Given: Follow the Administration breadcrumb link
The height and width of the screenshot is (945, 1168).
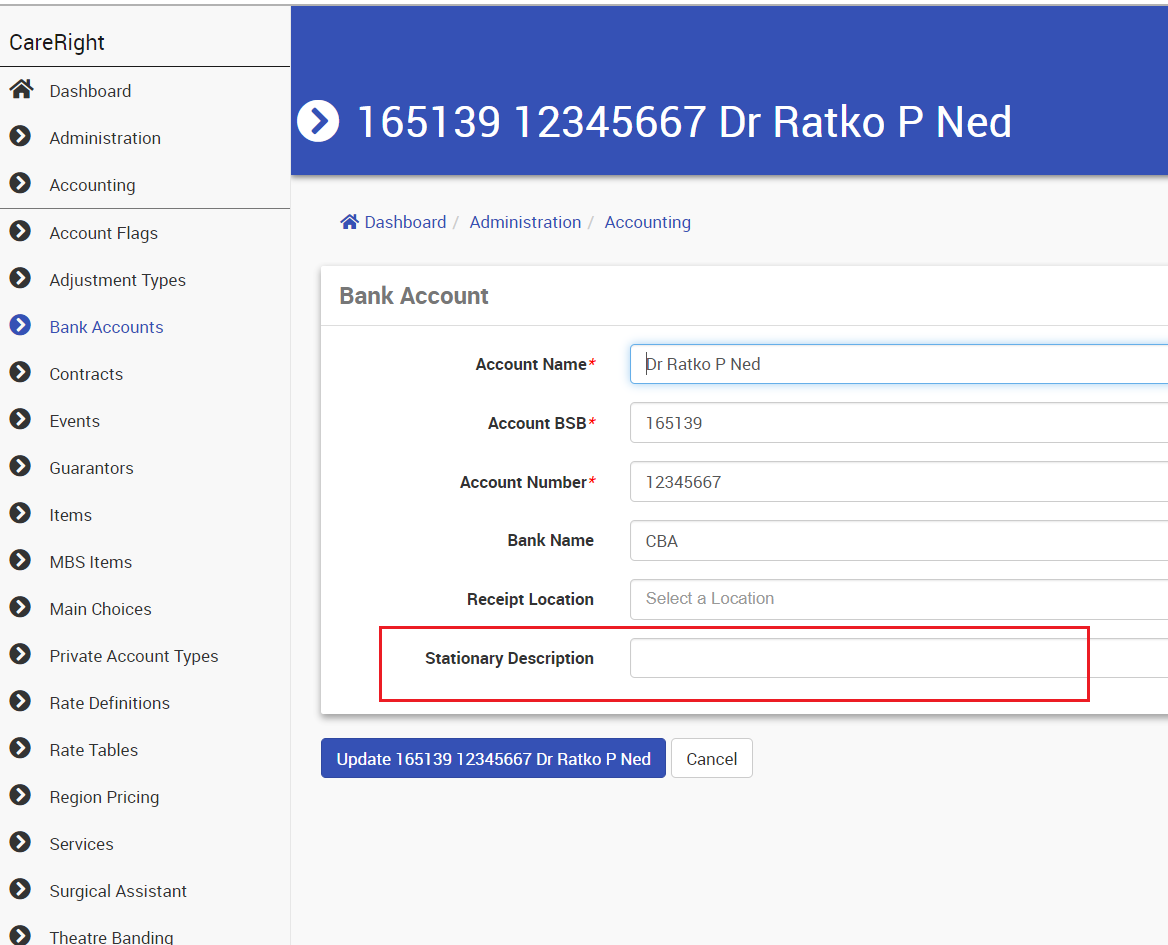Looking at the screenshot, I should click(525, 222).
